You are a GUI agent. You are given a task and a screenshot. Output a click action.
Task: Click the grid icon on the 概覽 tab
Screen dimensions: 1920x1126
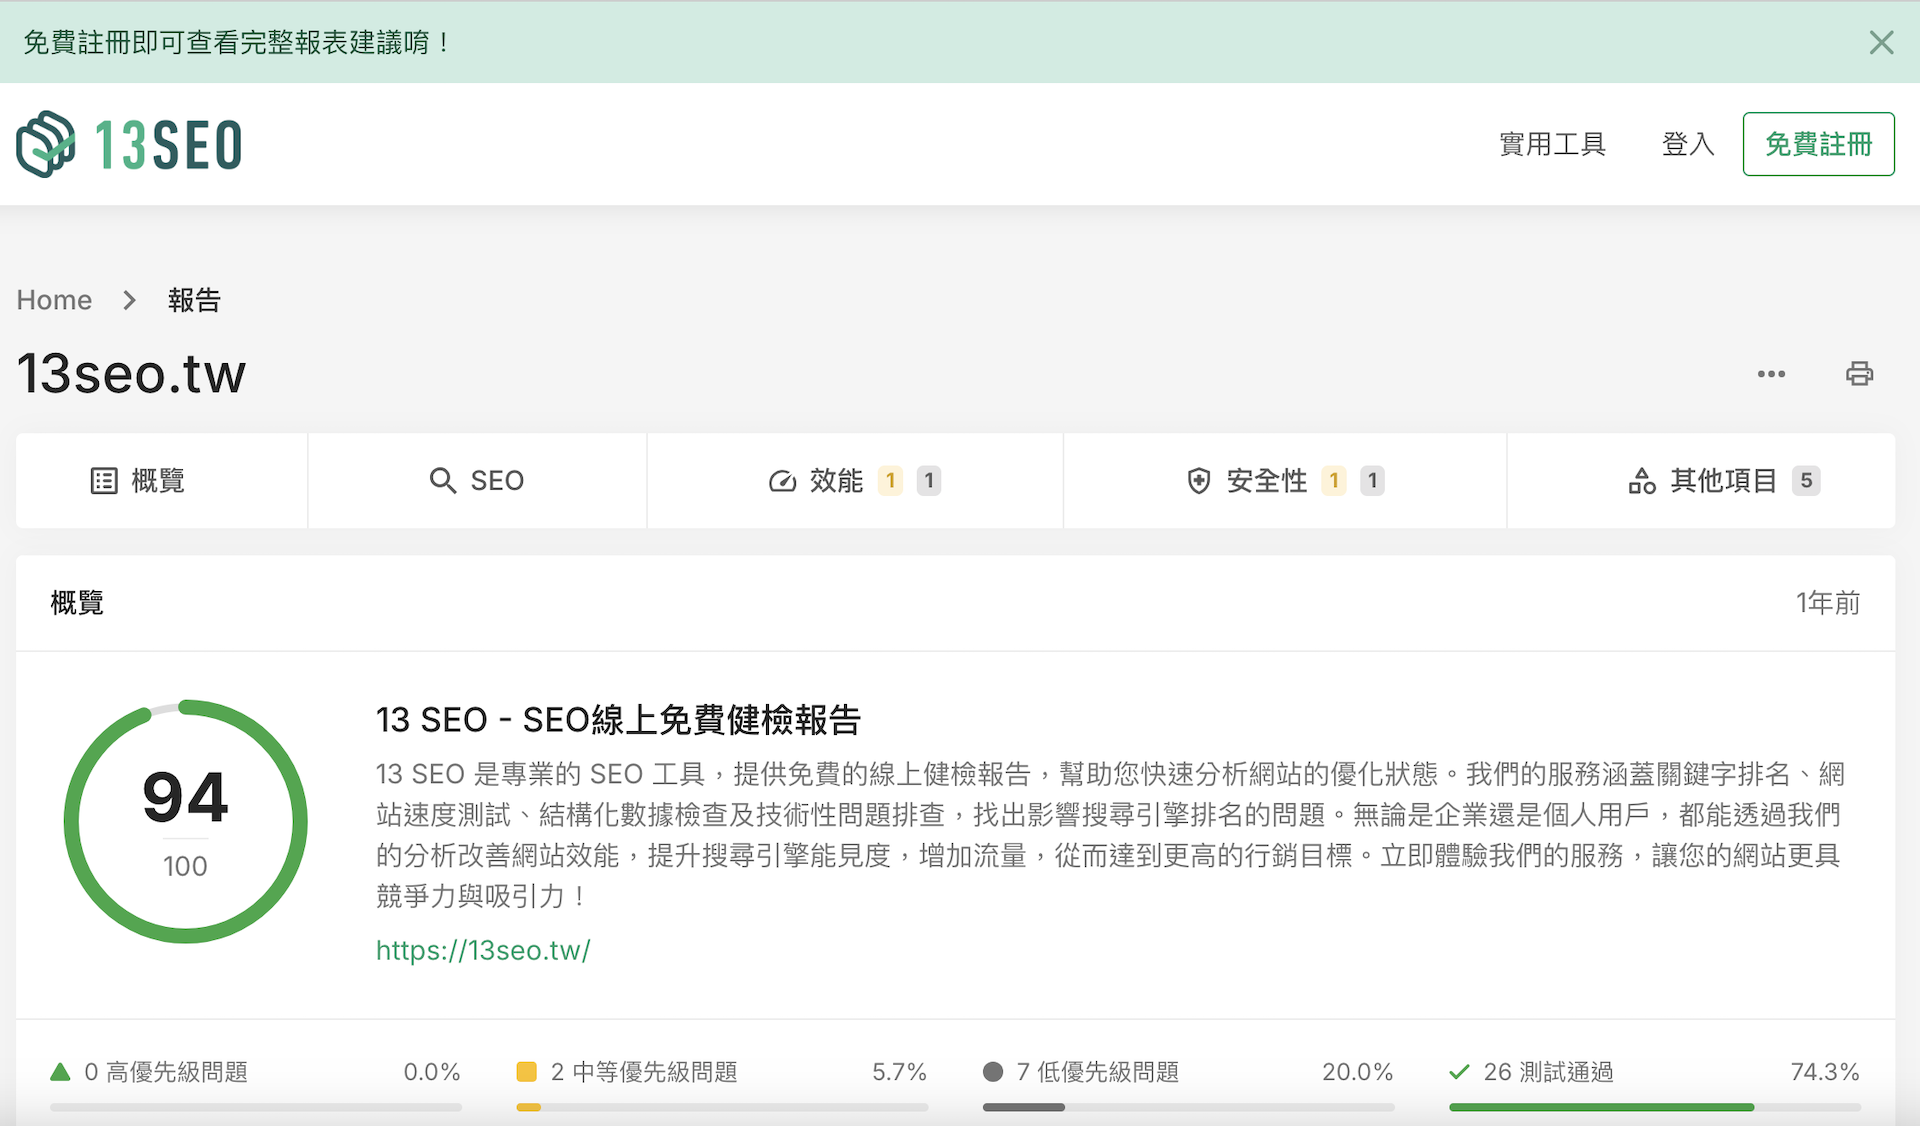(x=104, y=480)
